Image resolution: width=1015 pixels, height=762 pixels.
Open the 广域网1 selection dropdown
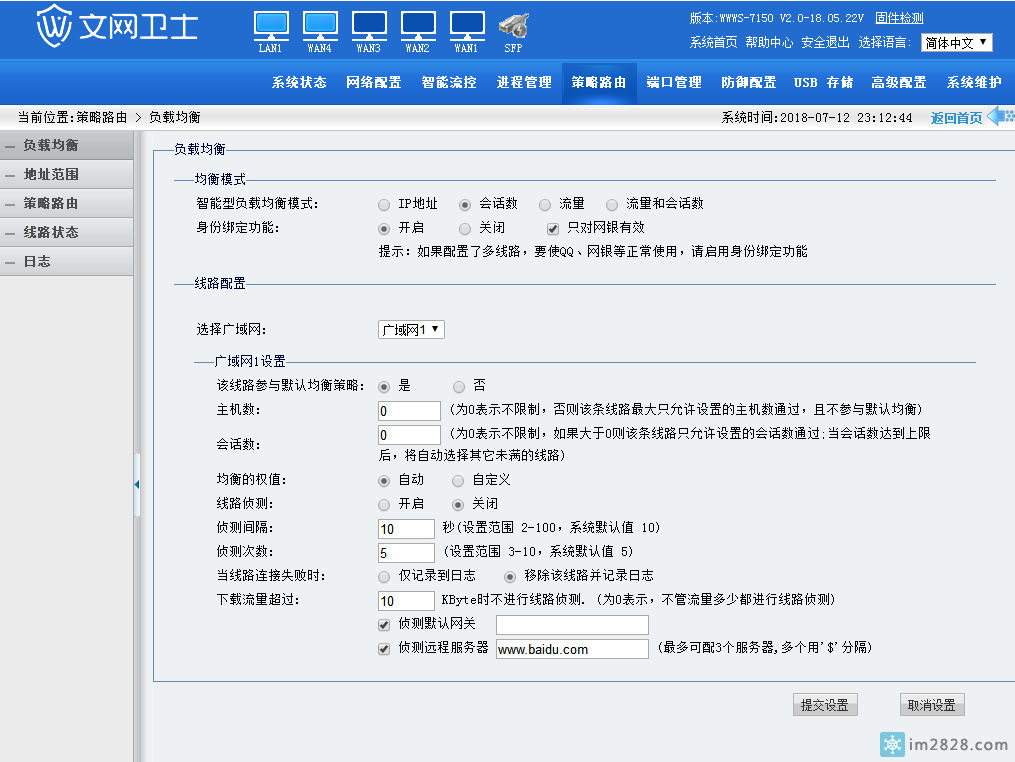pos(411,330)
